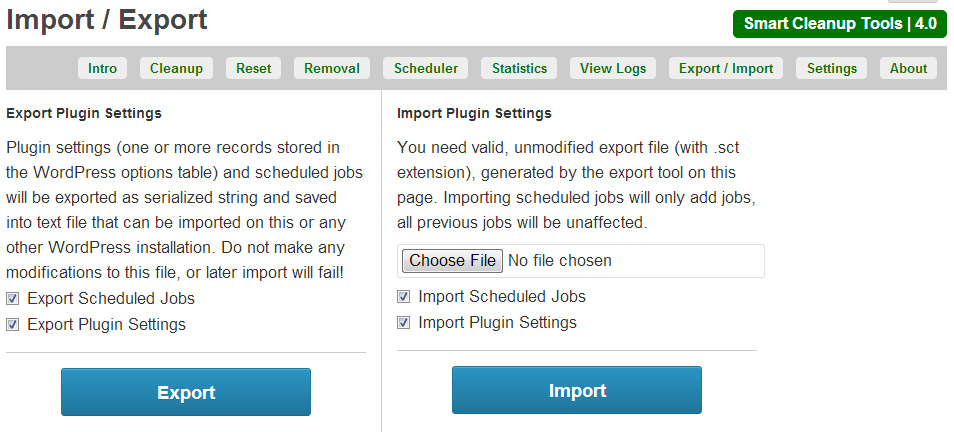Toggle Export Plugin Settings checkbox
954x432 pixels.
click(13, 324)
